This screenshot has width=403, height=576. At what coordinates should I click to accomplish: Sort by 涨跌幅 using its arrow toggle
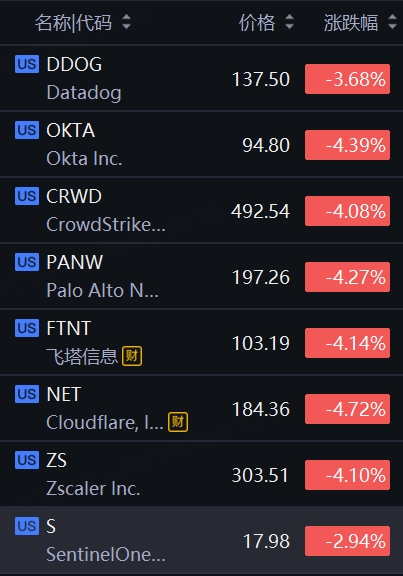[x=392, y=22]
